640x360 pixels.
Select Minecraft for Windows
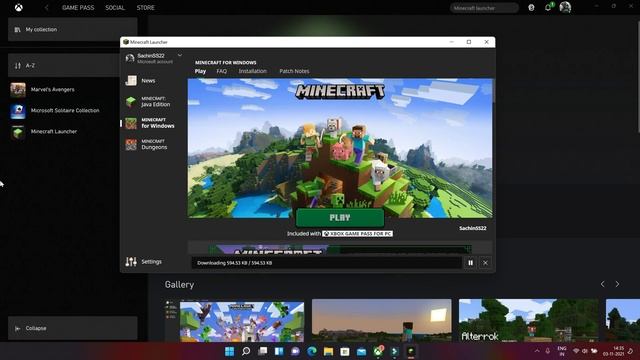tap(150, 123)
